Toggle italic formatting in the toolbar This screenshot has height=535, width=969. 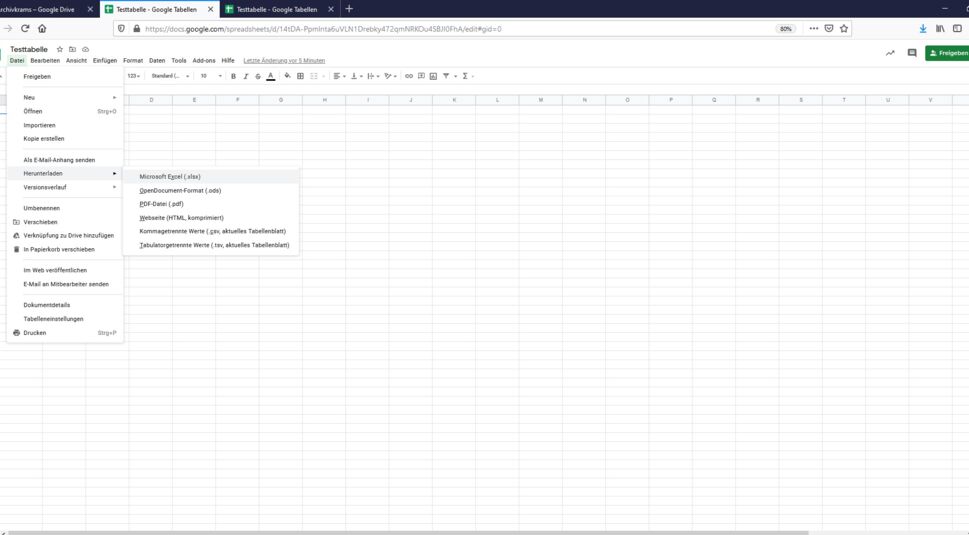pyautogui.click(x=245, y=76)
